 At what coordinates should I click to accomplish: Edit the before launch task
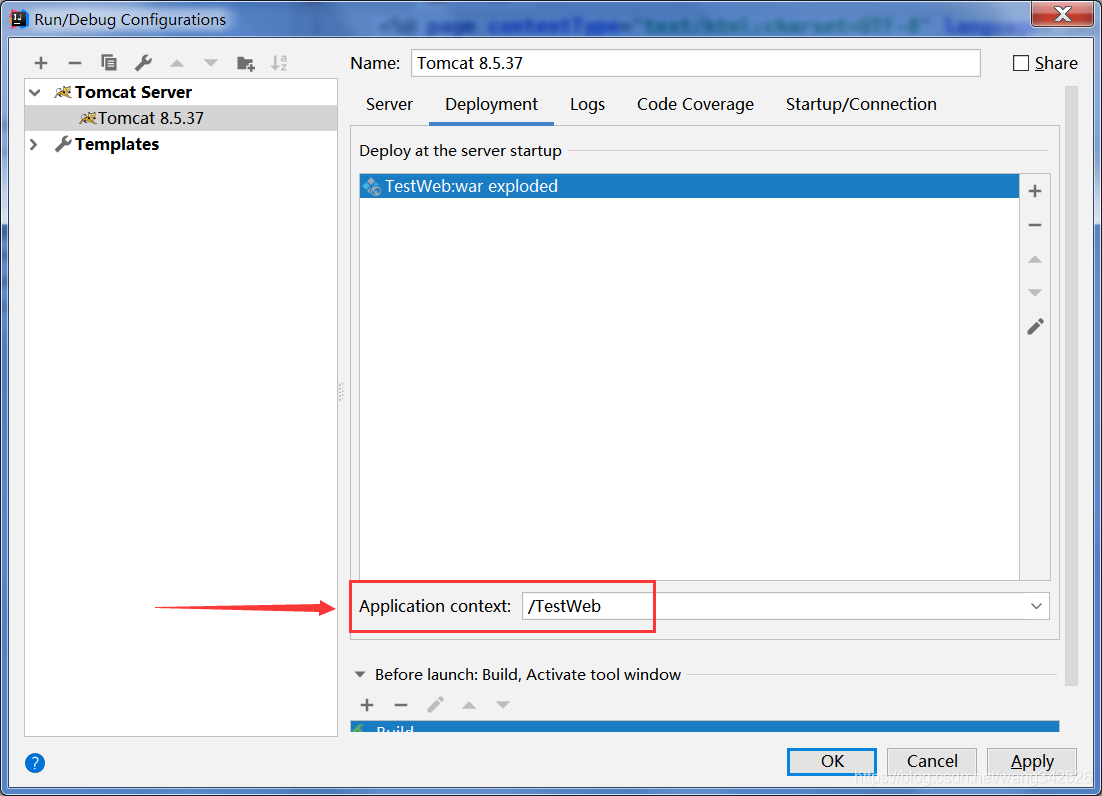[x=435, y=705]
